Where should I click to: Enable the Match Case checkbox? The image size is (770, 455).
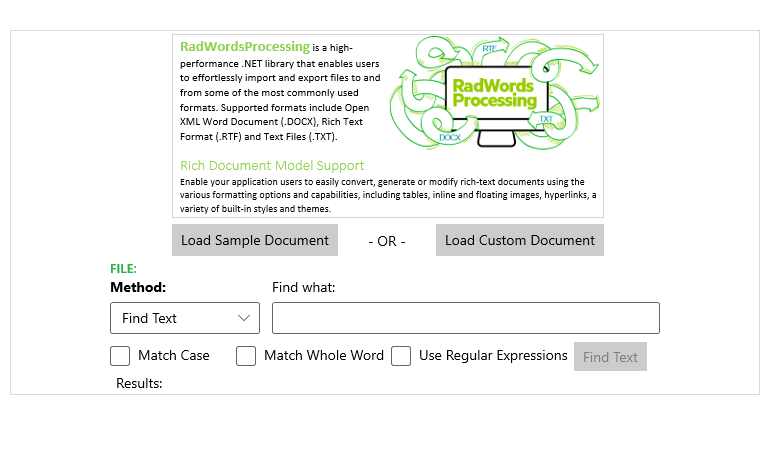(120, 356)
